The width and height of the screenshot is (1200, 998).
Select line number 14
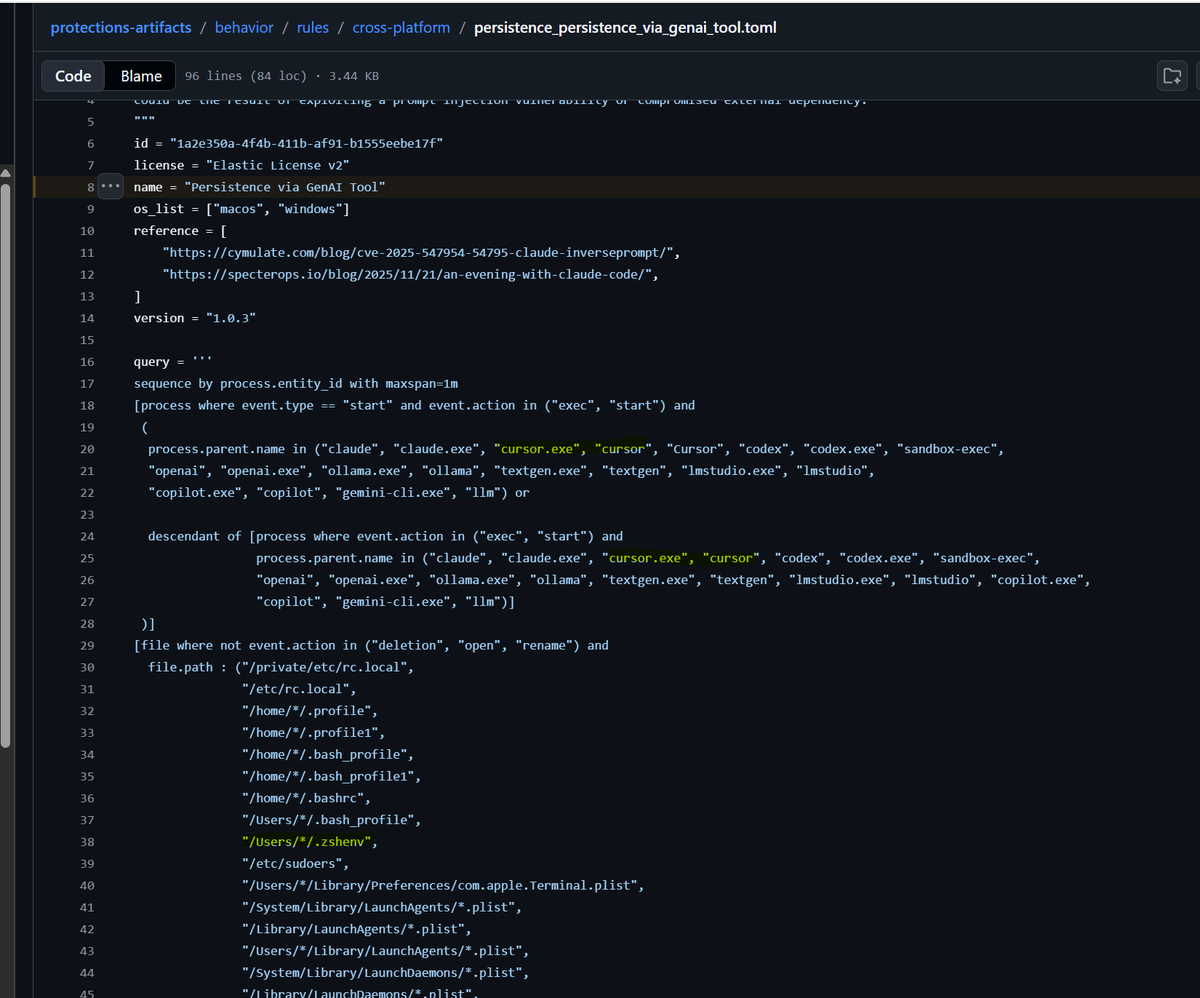87,318
